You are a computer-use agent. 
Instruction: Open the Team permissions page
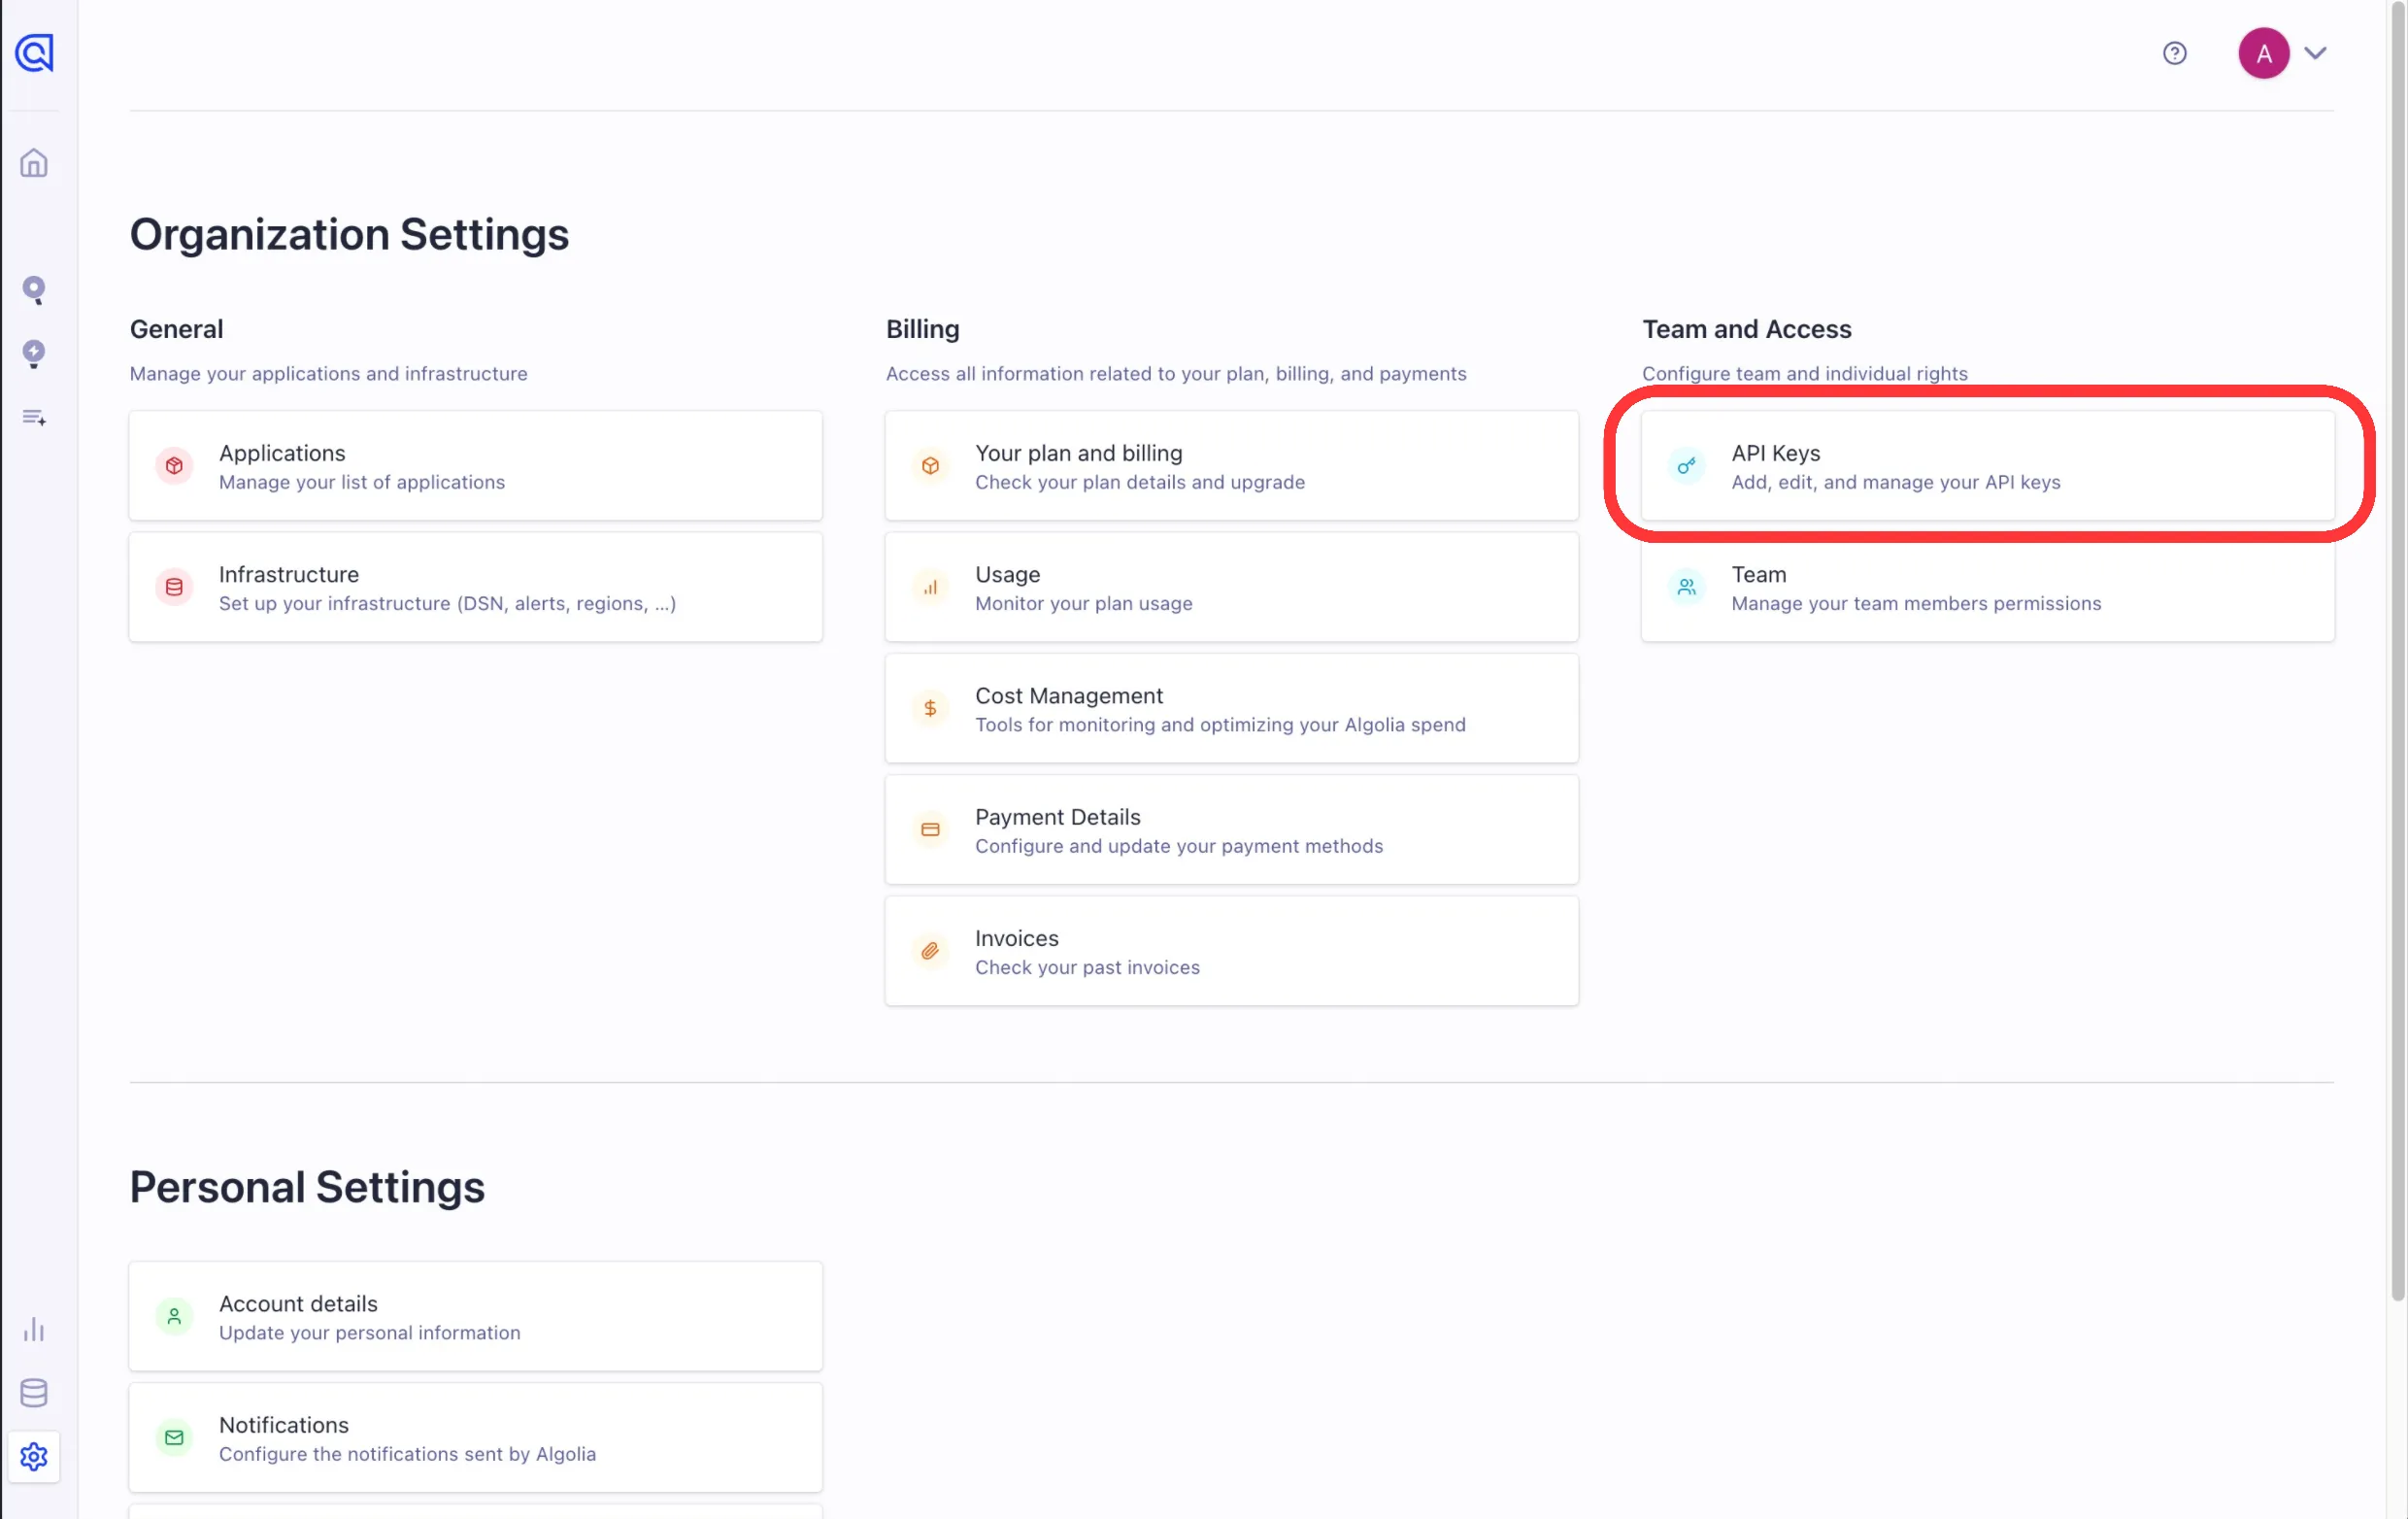1988,587
